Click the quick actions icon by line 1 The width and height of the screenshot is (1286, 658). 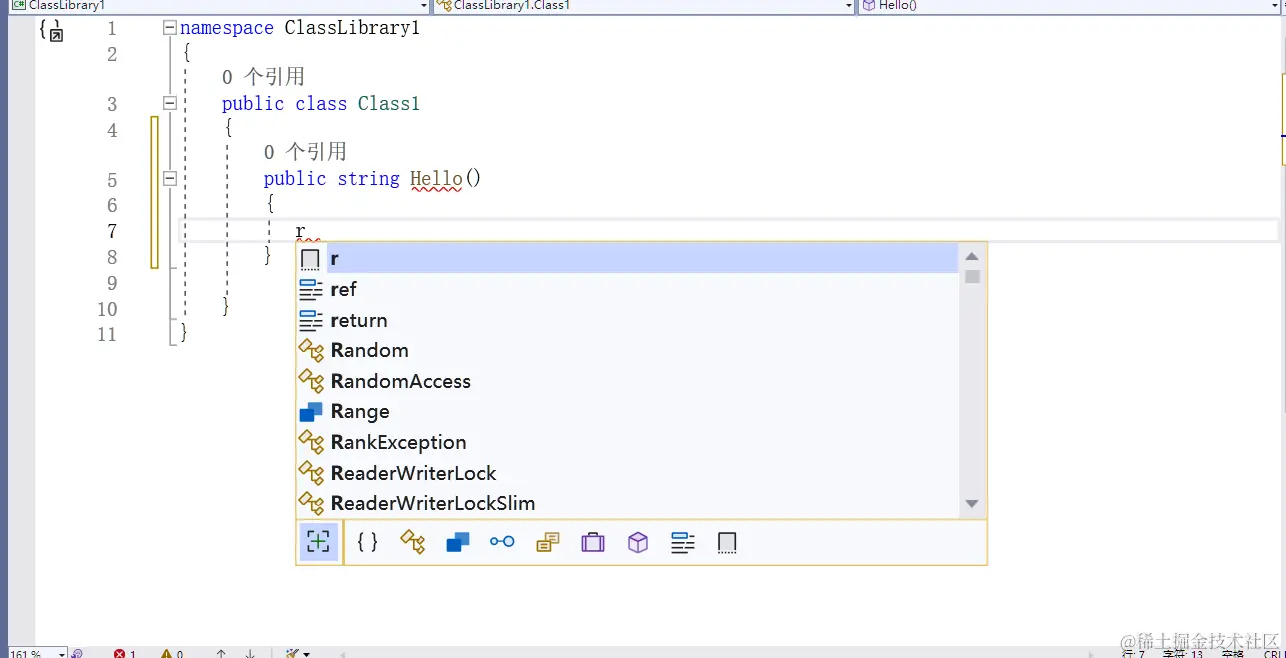point(51,31)
